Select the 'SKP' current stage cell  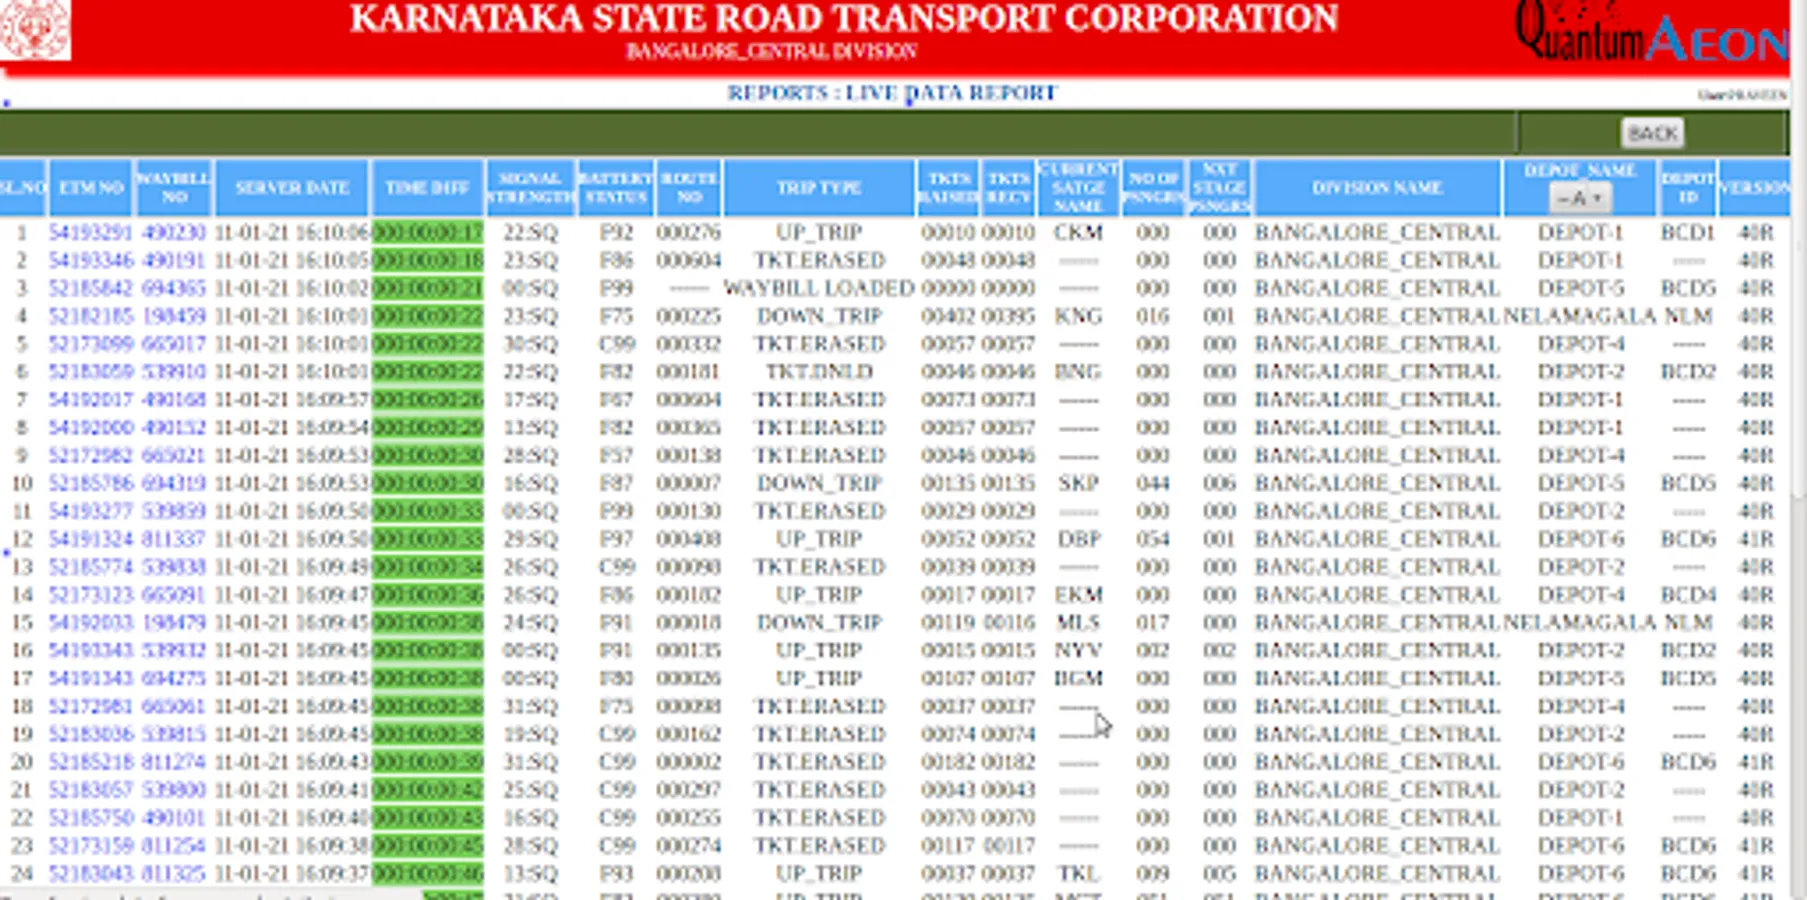pos(1078,484)
